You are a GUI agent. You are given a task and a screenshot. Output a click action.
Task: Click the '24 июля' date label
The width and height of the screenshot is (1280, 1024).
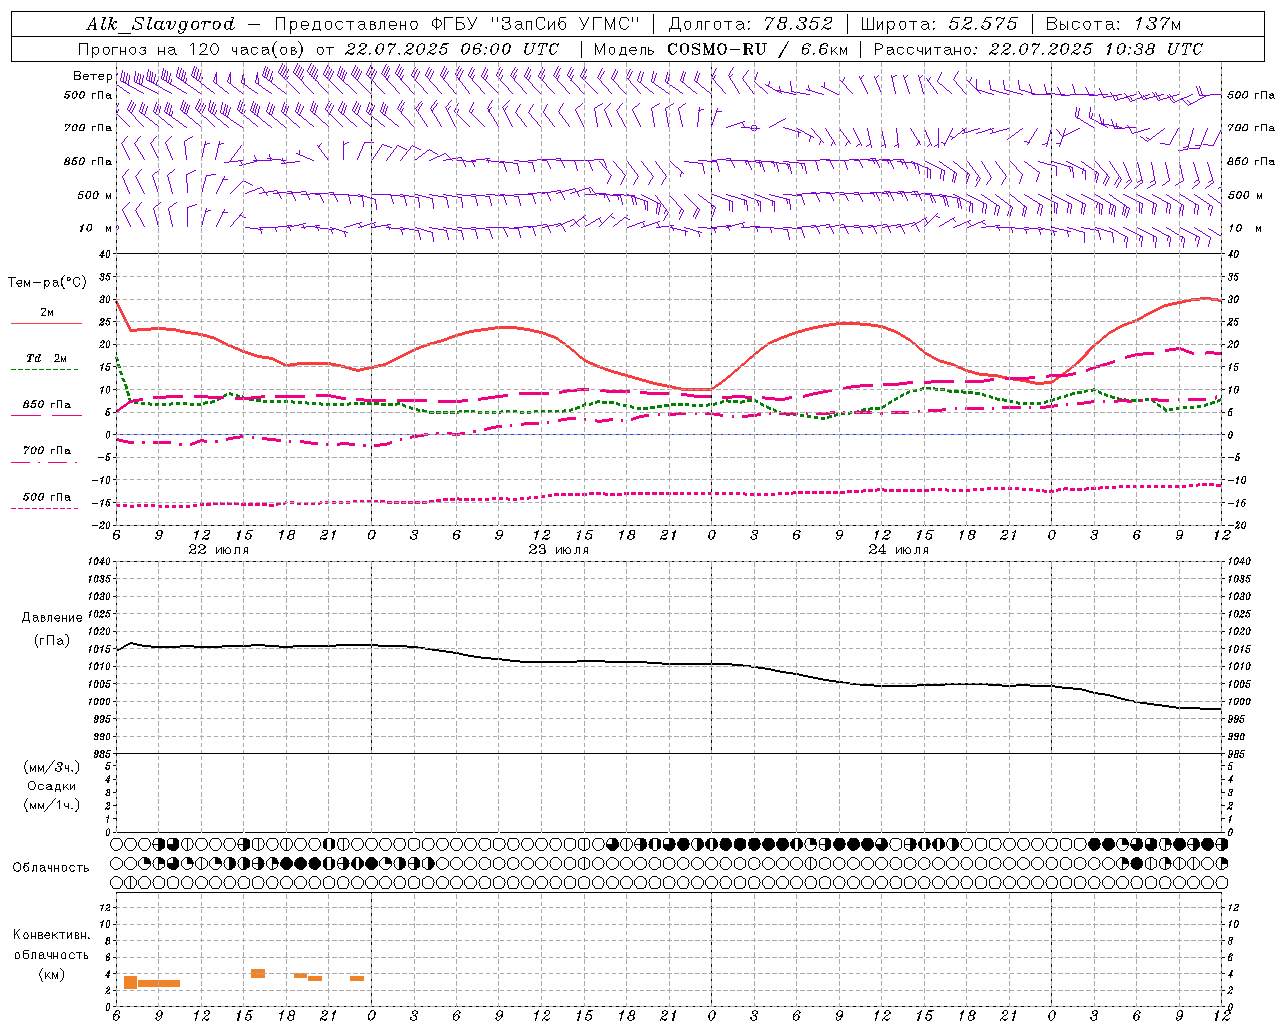(x=899, y=549)
